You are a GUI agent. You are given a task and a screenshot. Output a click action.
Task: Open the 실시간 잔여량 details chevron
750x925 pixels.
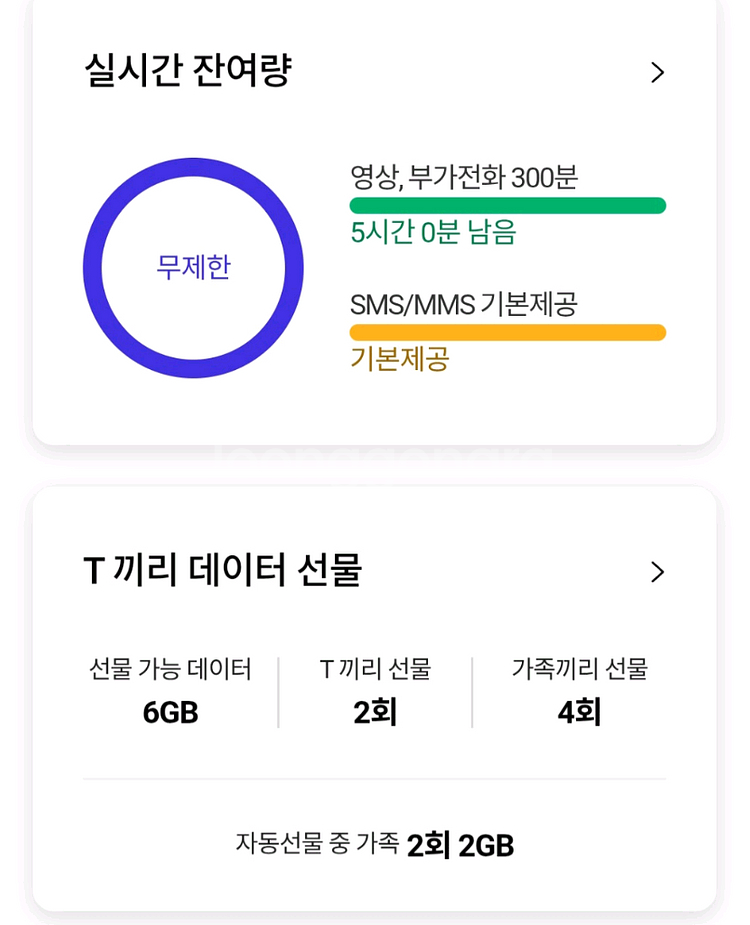tap(657, 72)
